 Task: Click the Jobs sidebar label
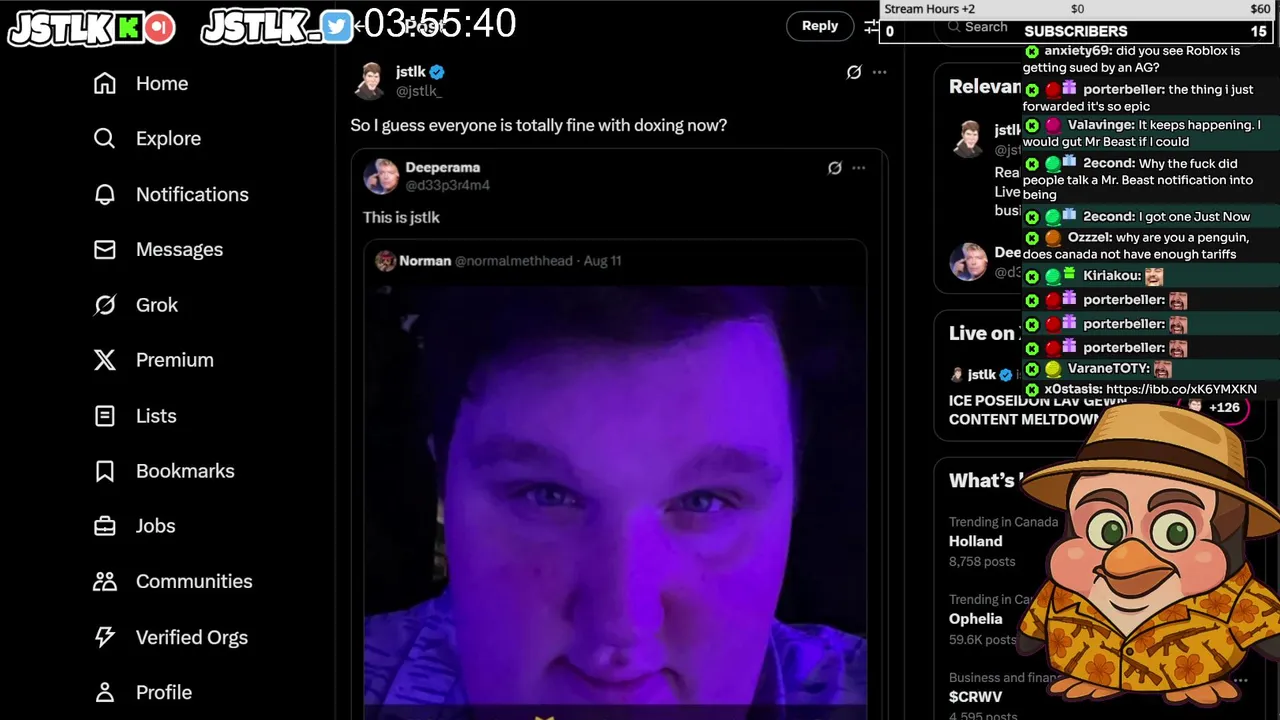click(x=155, y=526)
